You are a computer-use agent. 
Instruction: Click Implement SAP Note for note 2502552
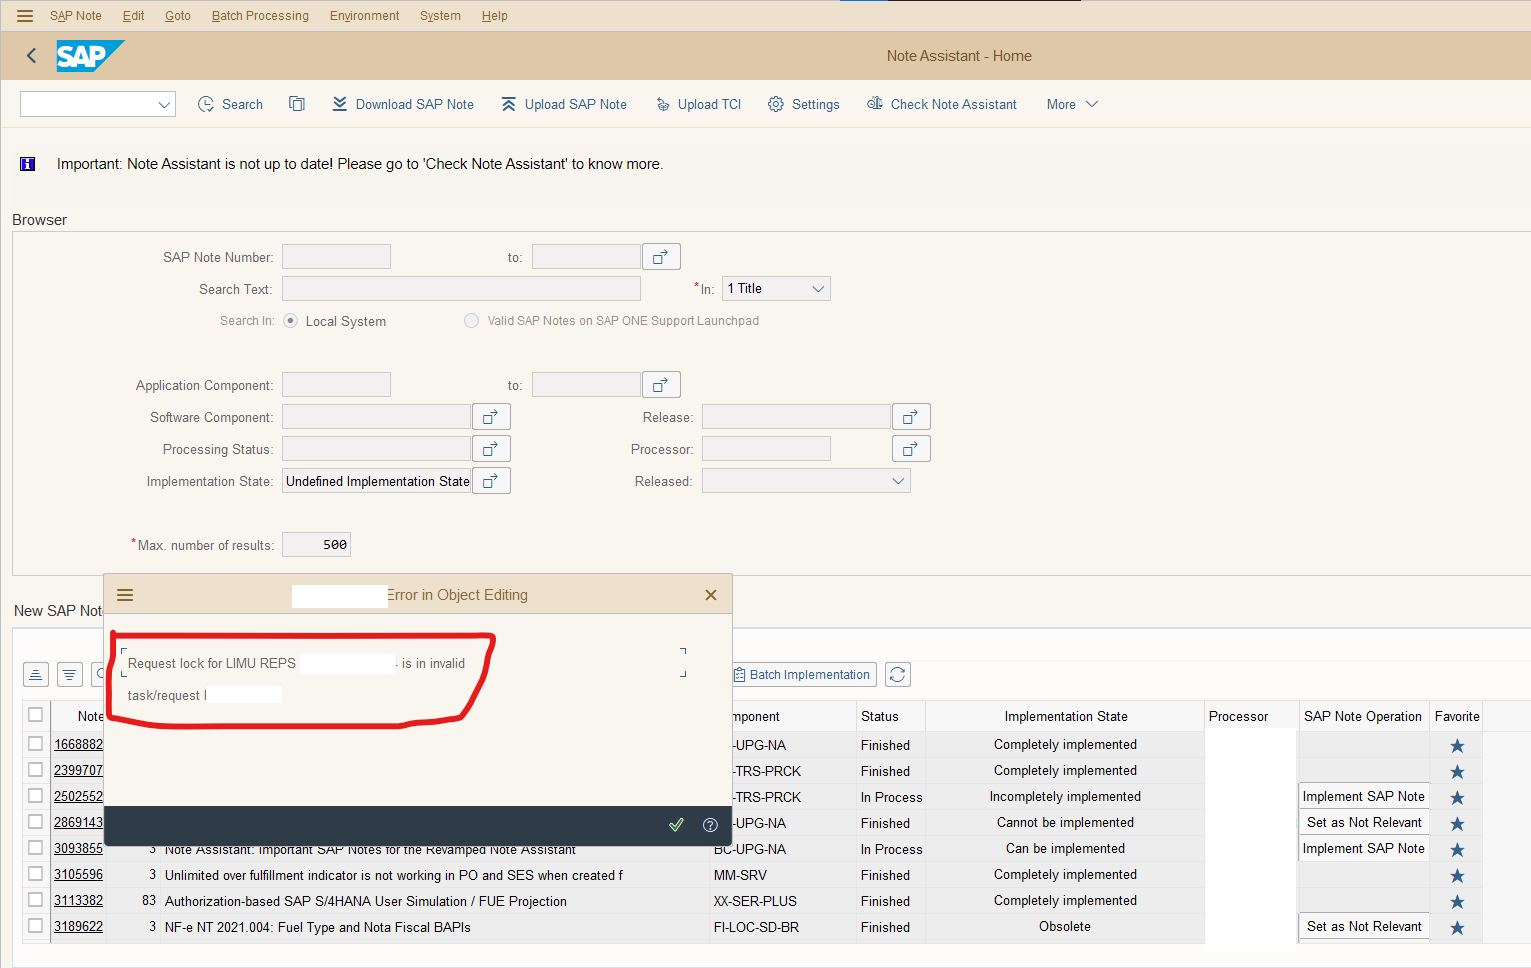tap(1363, 797)
